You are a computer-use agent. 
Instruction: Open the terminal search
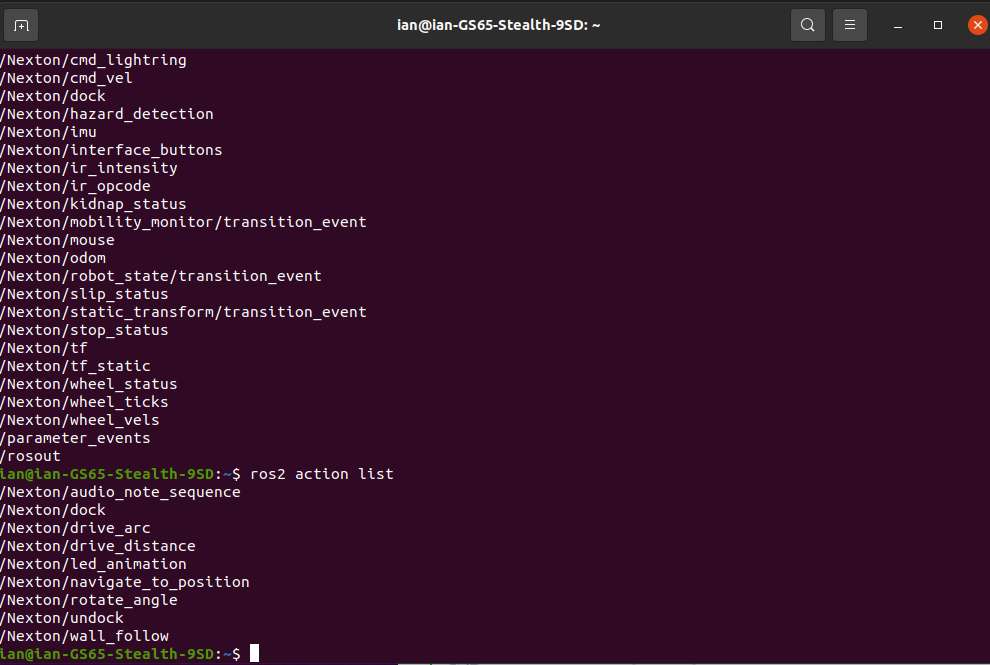808,25
